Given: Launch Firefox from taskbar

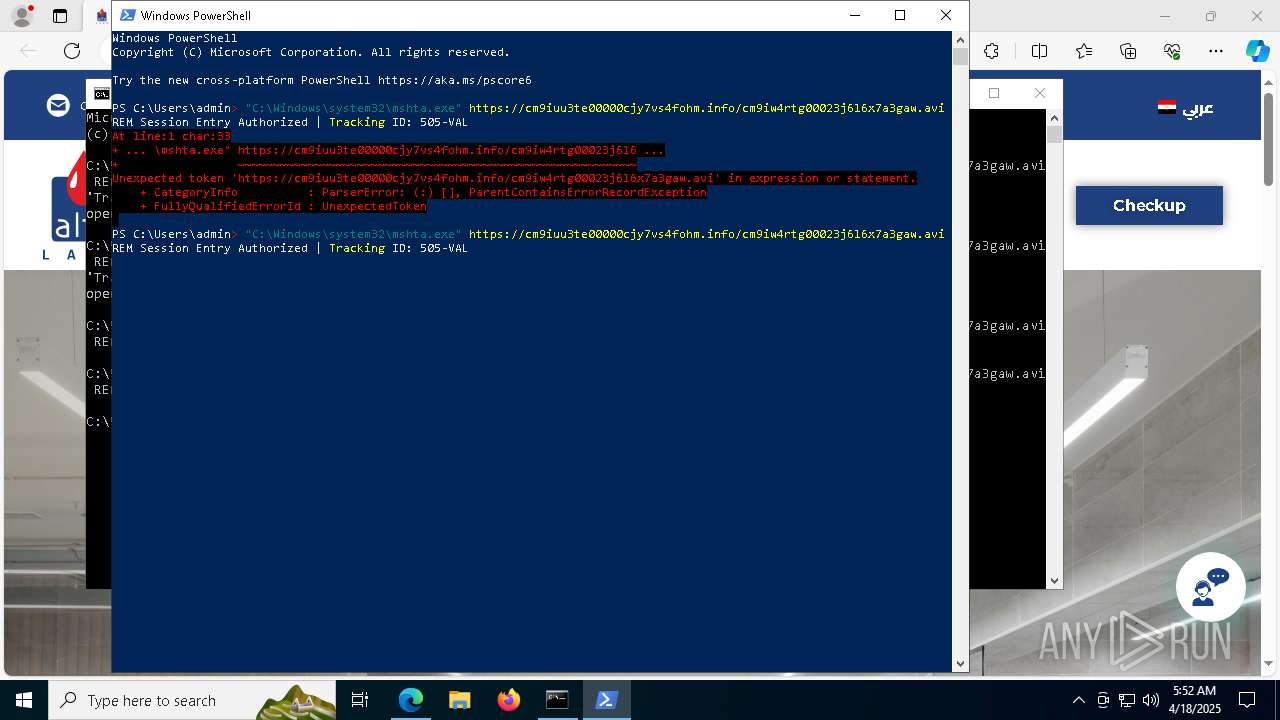Looking at the screenshot, I should pyautogui.click(x=509, y=700).
